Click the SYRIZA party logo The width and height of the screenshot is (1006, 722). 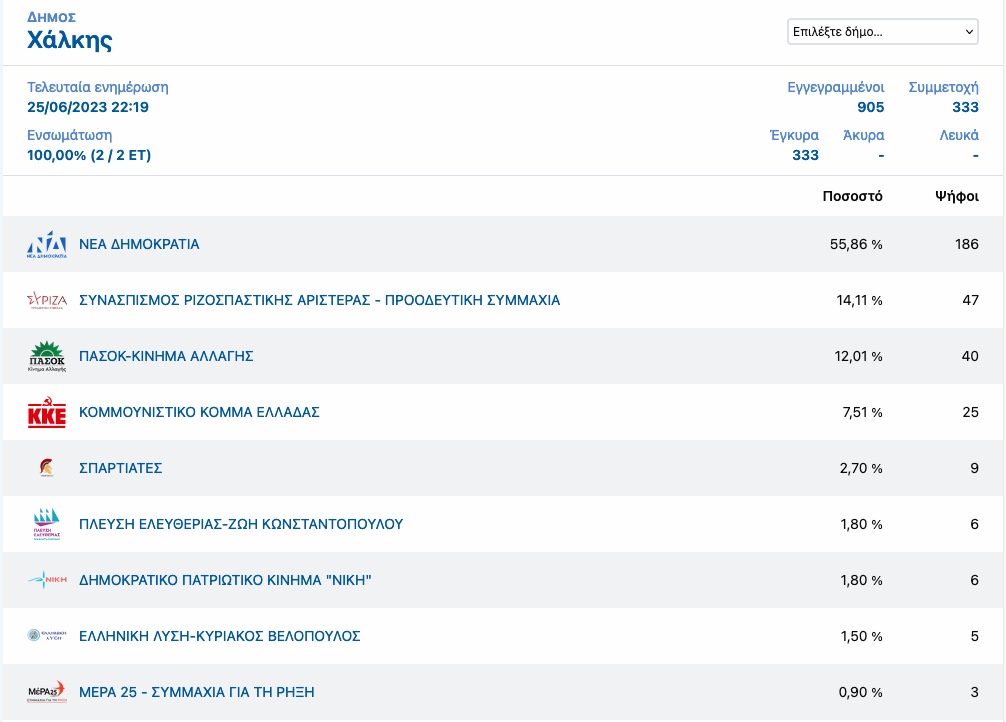[47, 300]
